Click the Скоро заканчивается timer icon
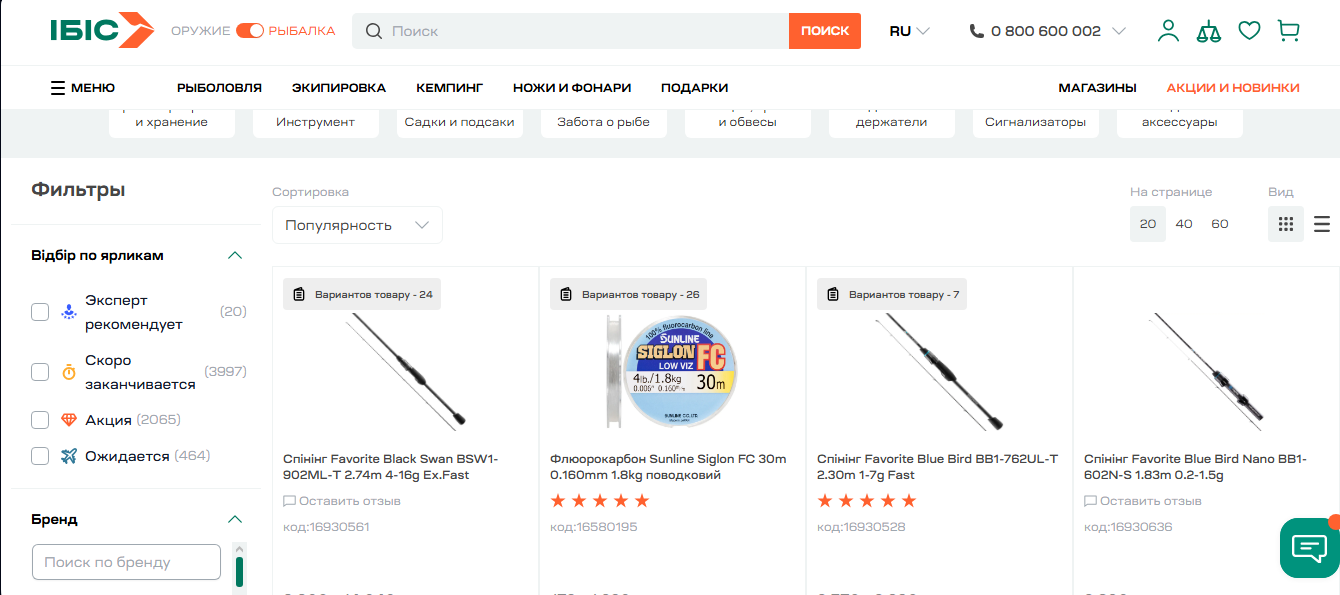 coord(69,372)
